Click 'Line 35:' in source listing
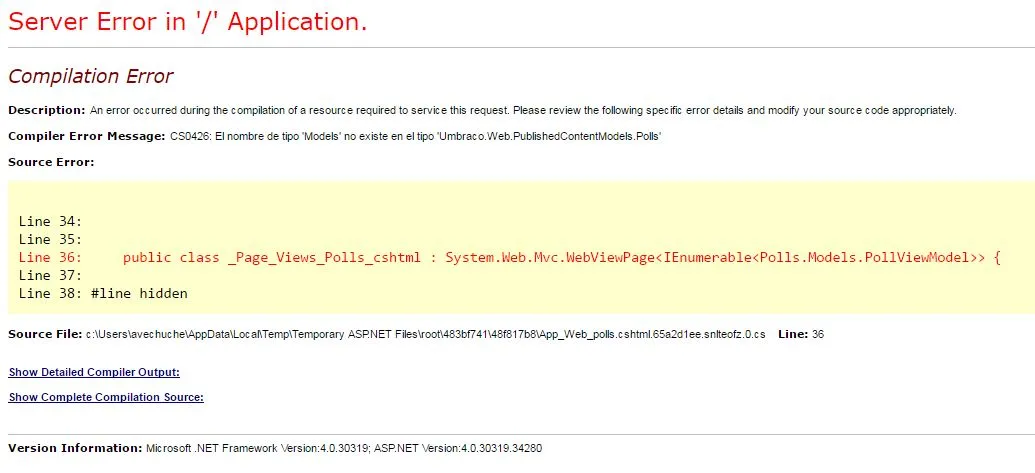 (50, 239)
